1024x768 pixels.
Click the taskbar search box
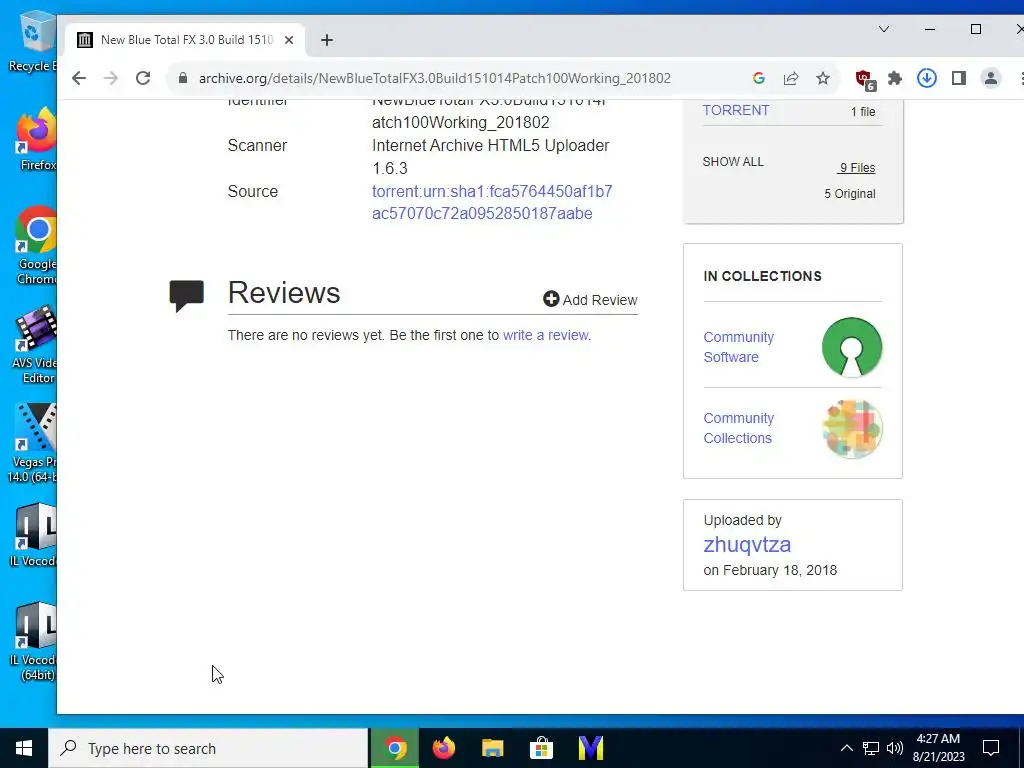(x=208, y=748)
